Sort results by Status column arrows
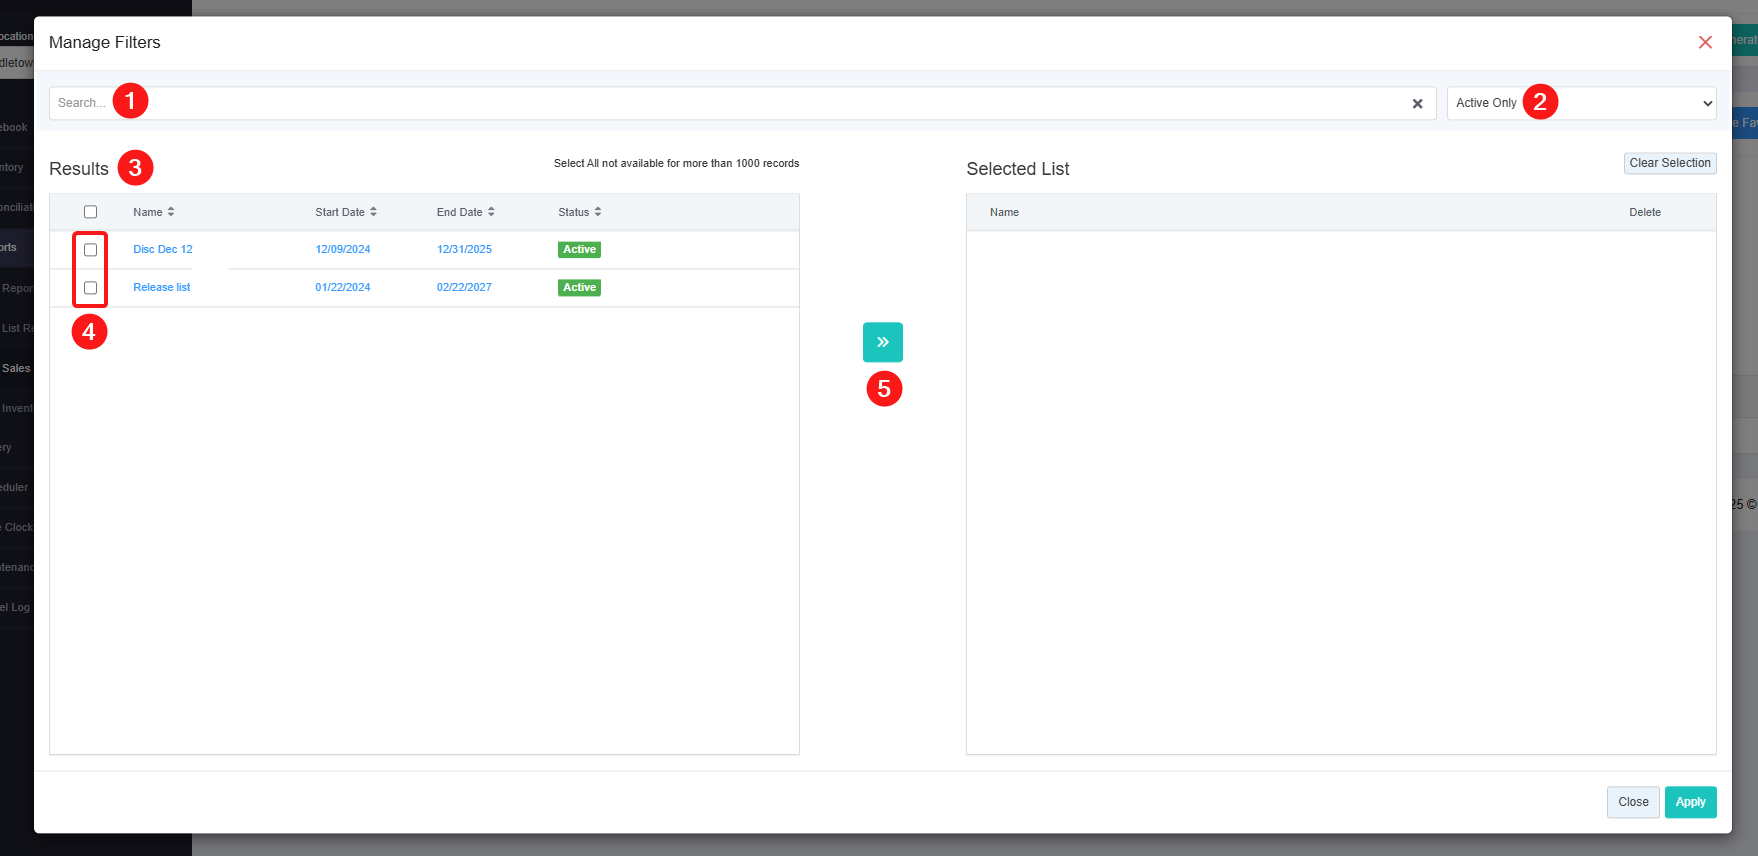 (597, 212)
